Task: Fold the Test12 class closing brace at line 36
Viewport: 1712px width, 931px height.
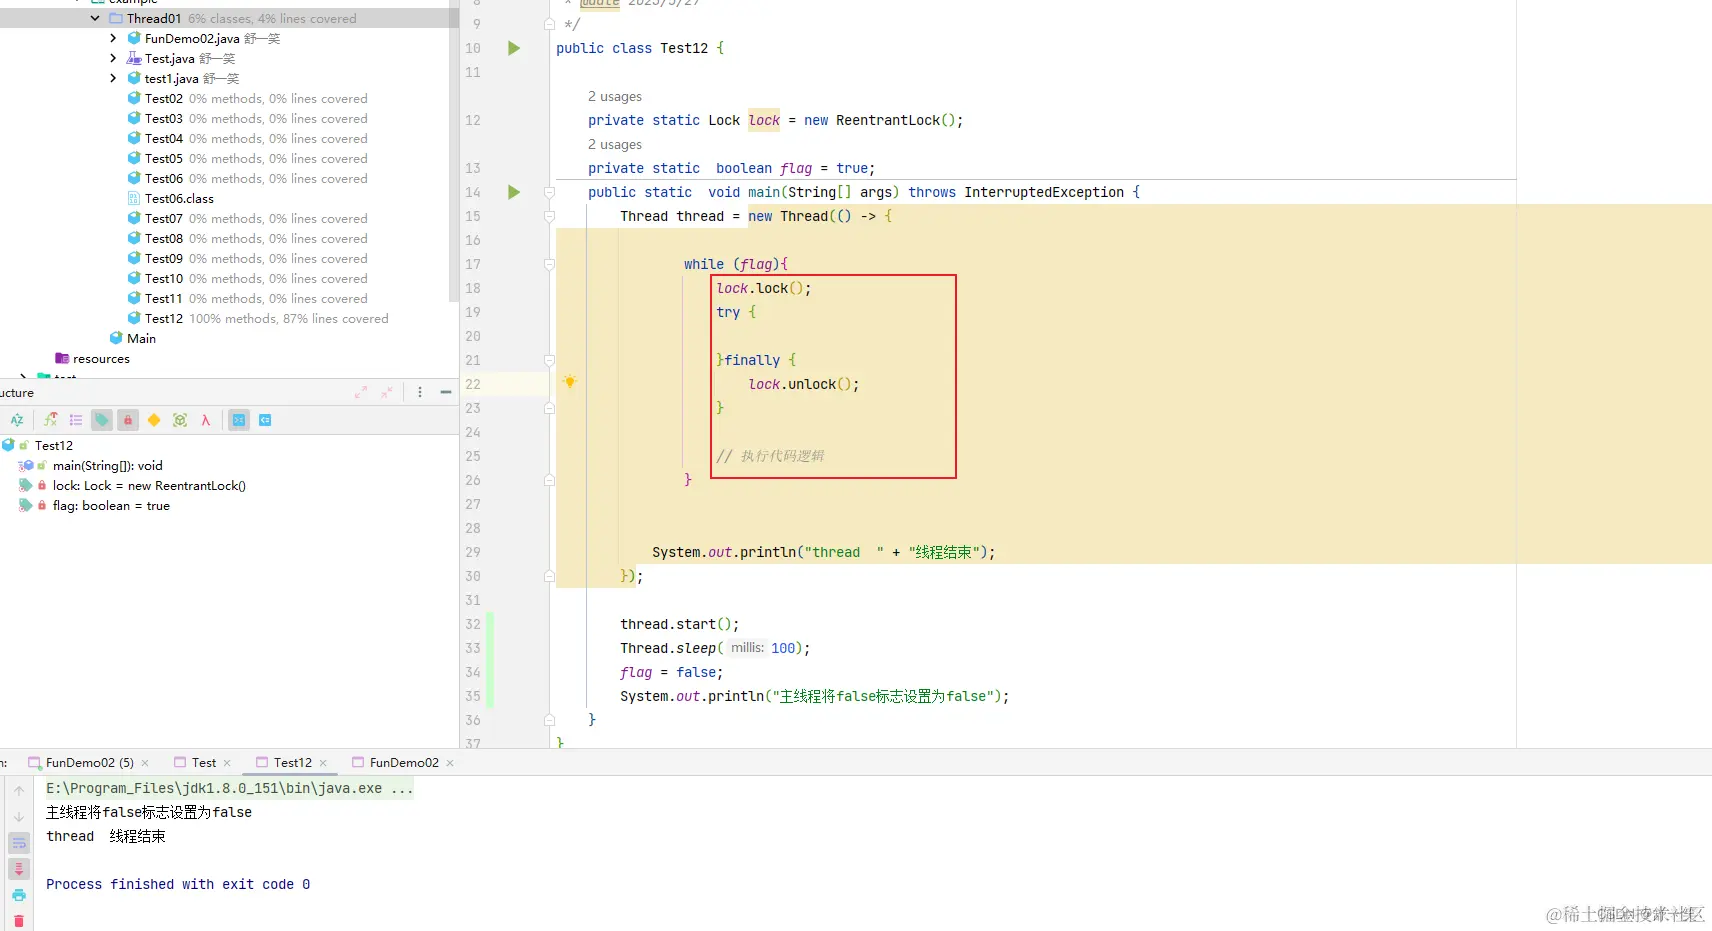Action: [549, 720]
